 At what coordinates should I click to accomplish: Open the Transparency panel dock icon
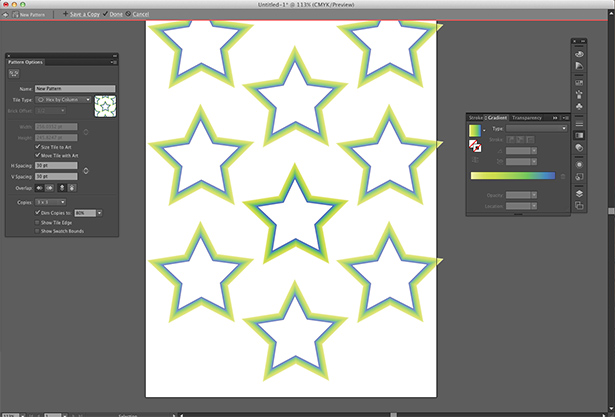coord(579,147)
